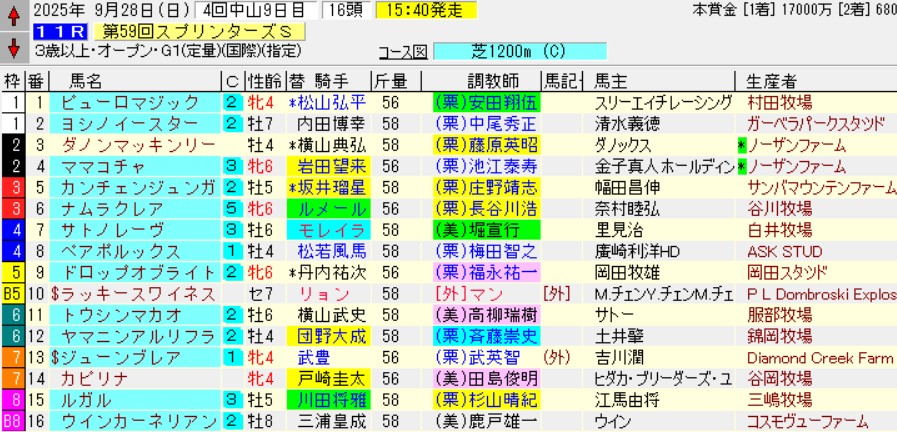Click class rank 1 badge for ペアポルックス
897x432 pixels.
click(x=231, y=250)
